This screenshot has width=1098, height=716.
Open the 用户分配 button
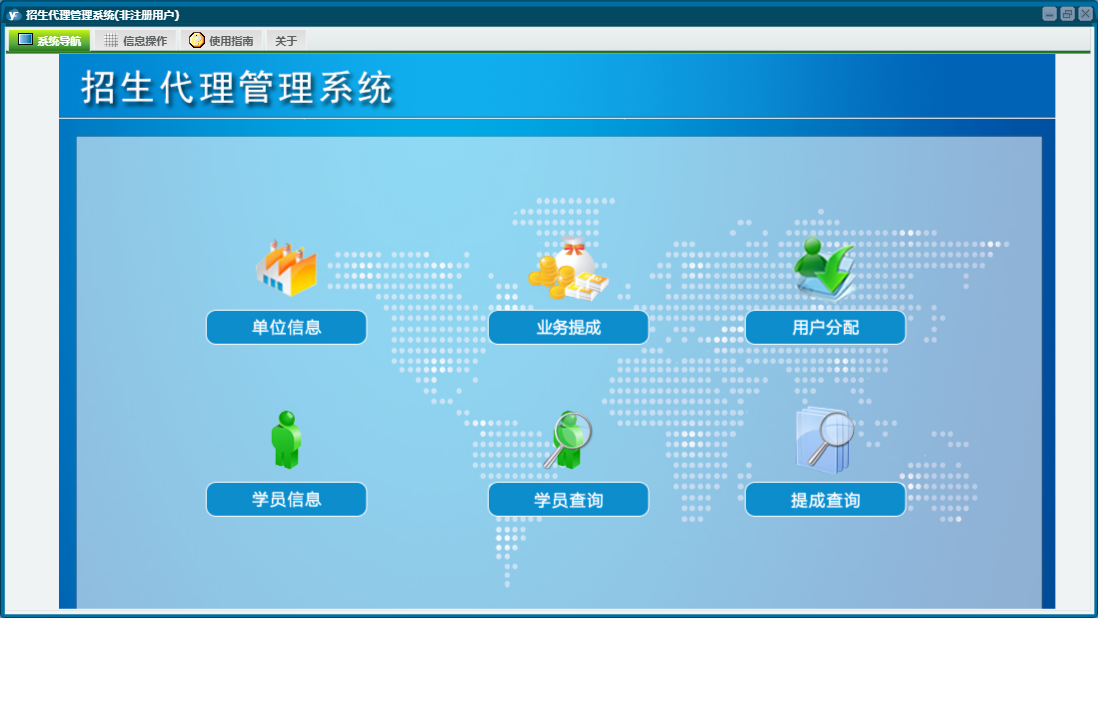click(825, 327)
